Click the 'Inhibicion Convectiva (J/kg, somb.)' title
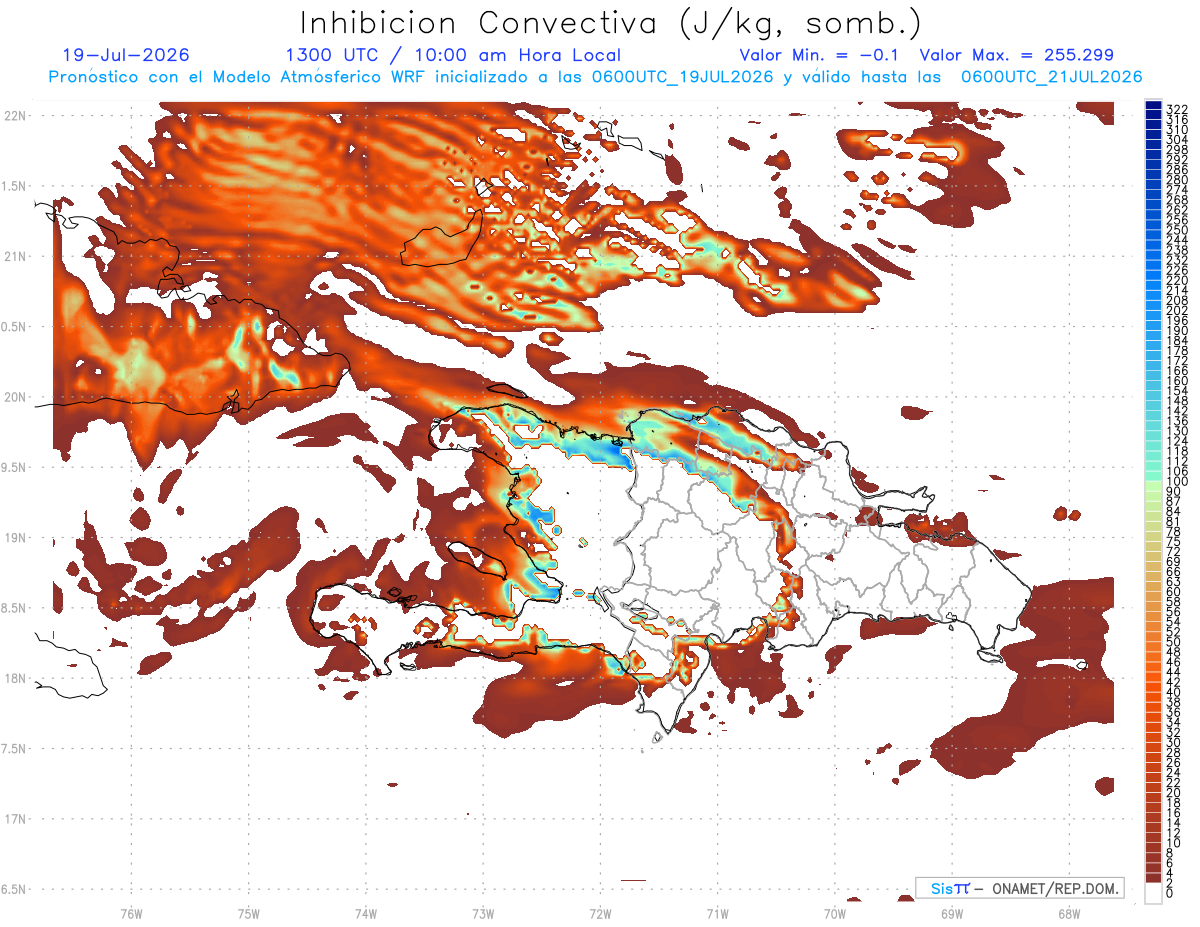 (611, 22)
